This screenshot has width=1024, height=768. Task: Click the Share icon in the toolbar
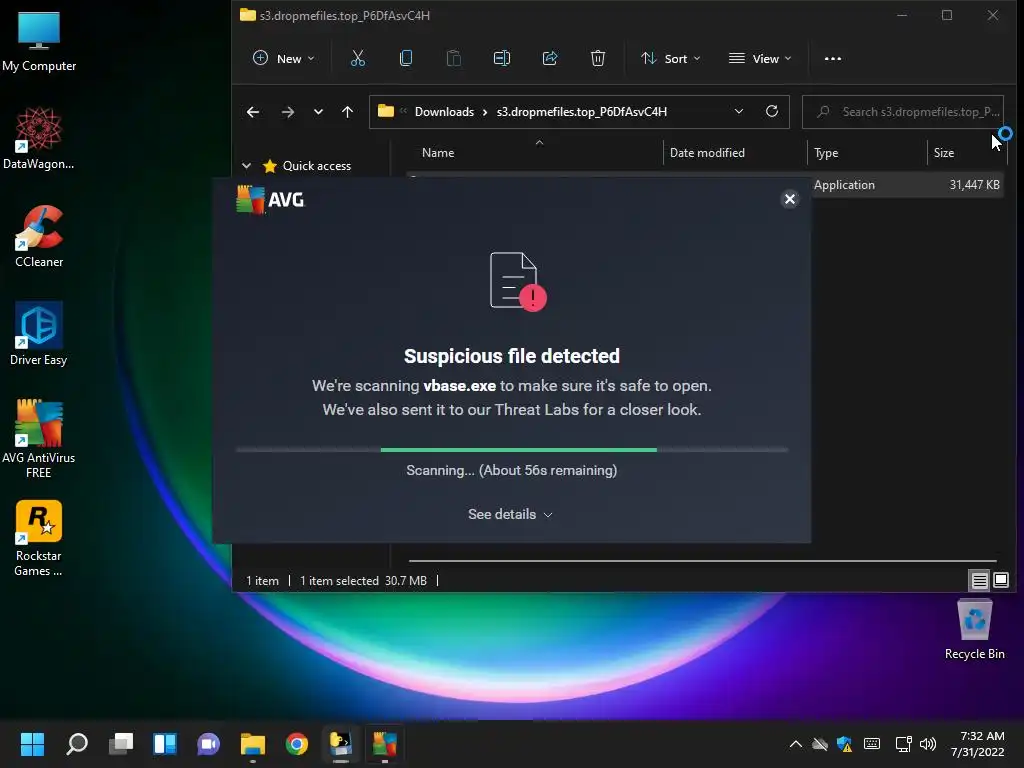tap(550, 59)
